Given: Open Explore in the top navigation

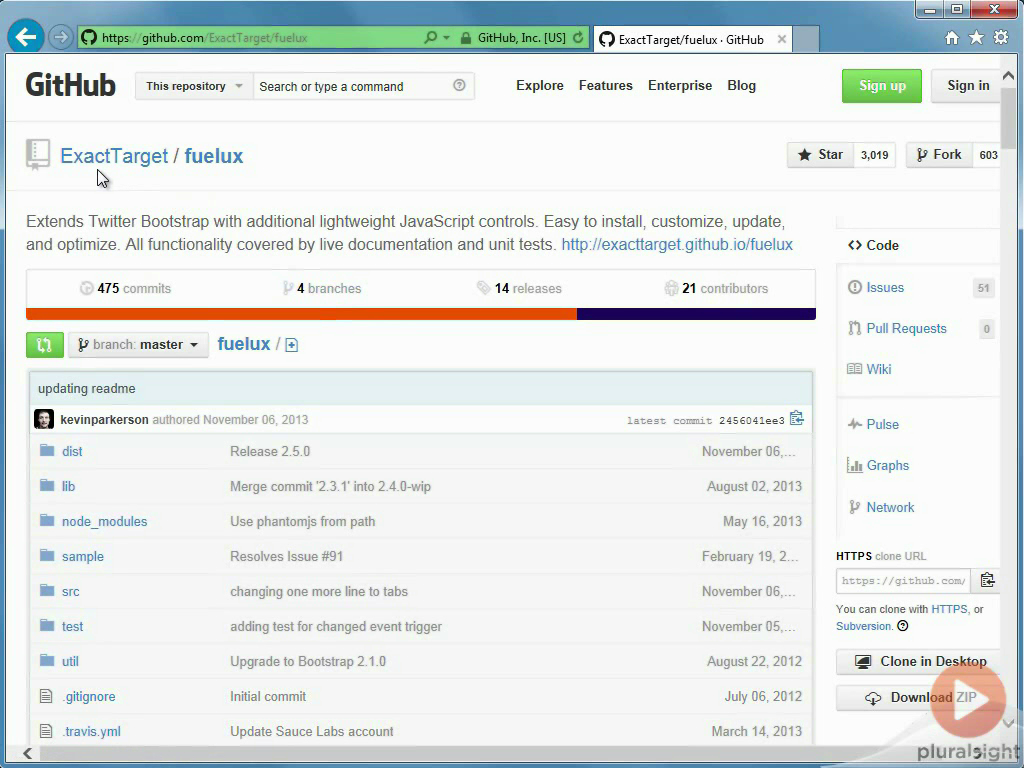Looking at the screenshot, I should pyautogui.click(x=539, y=86).
